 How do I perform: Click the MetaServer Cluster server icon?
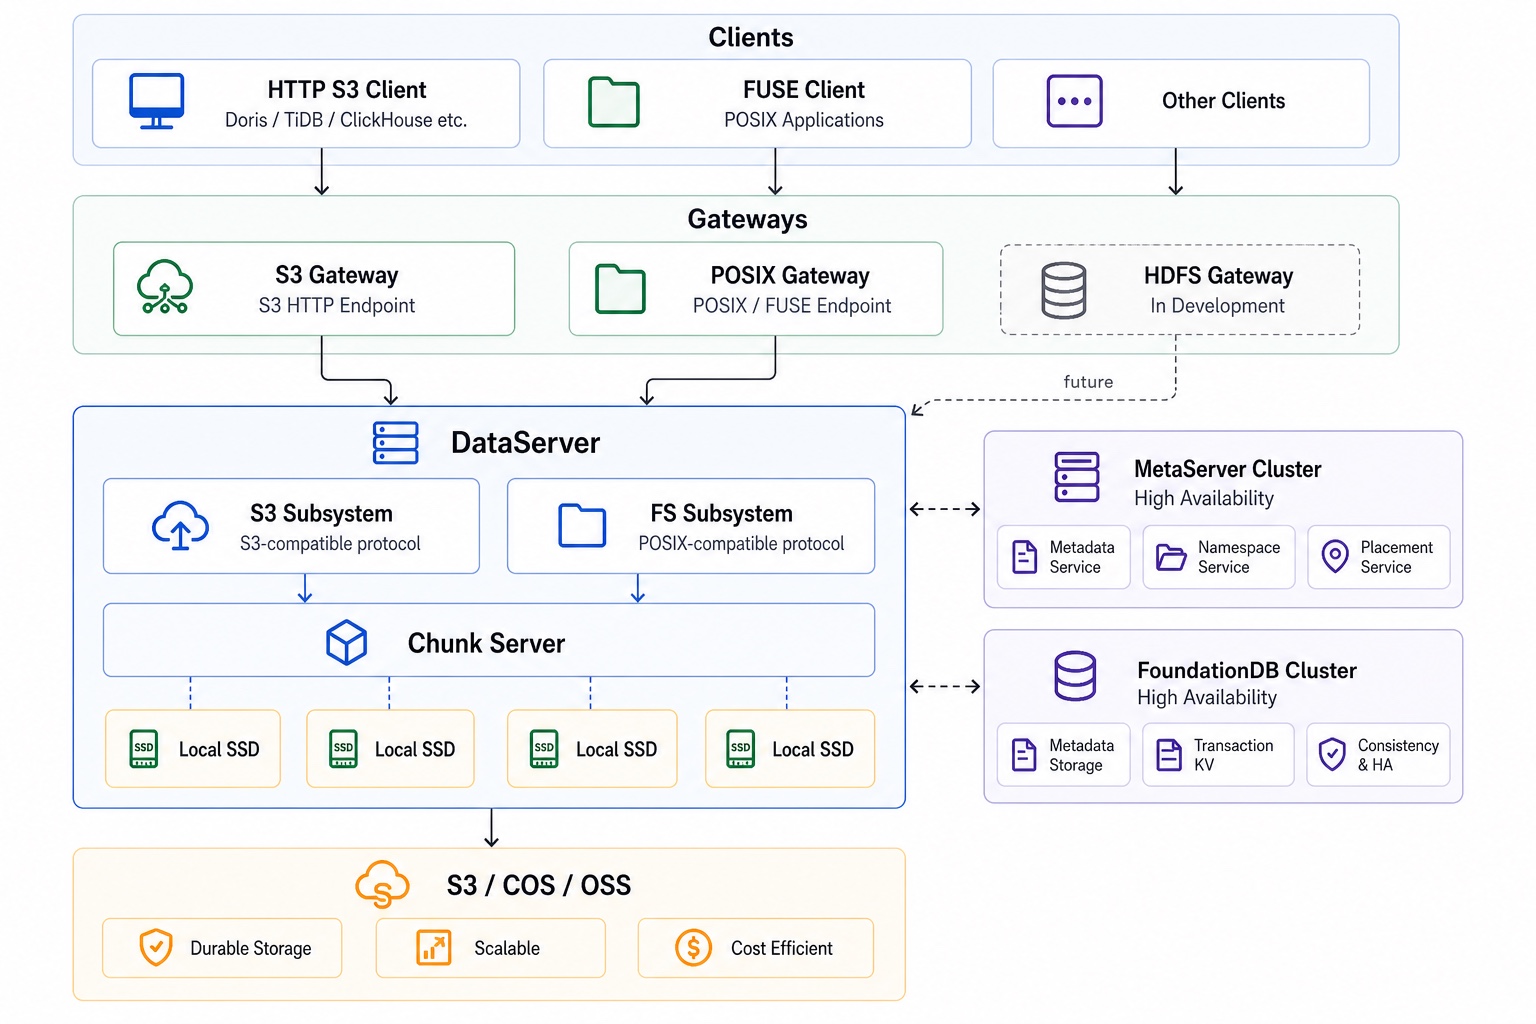pyautogui.click(x=1077, y=477)
